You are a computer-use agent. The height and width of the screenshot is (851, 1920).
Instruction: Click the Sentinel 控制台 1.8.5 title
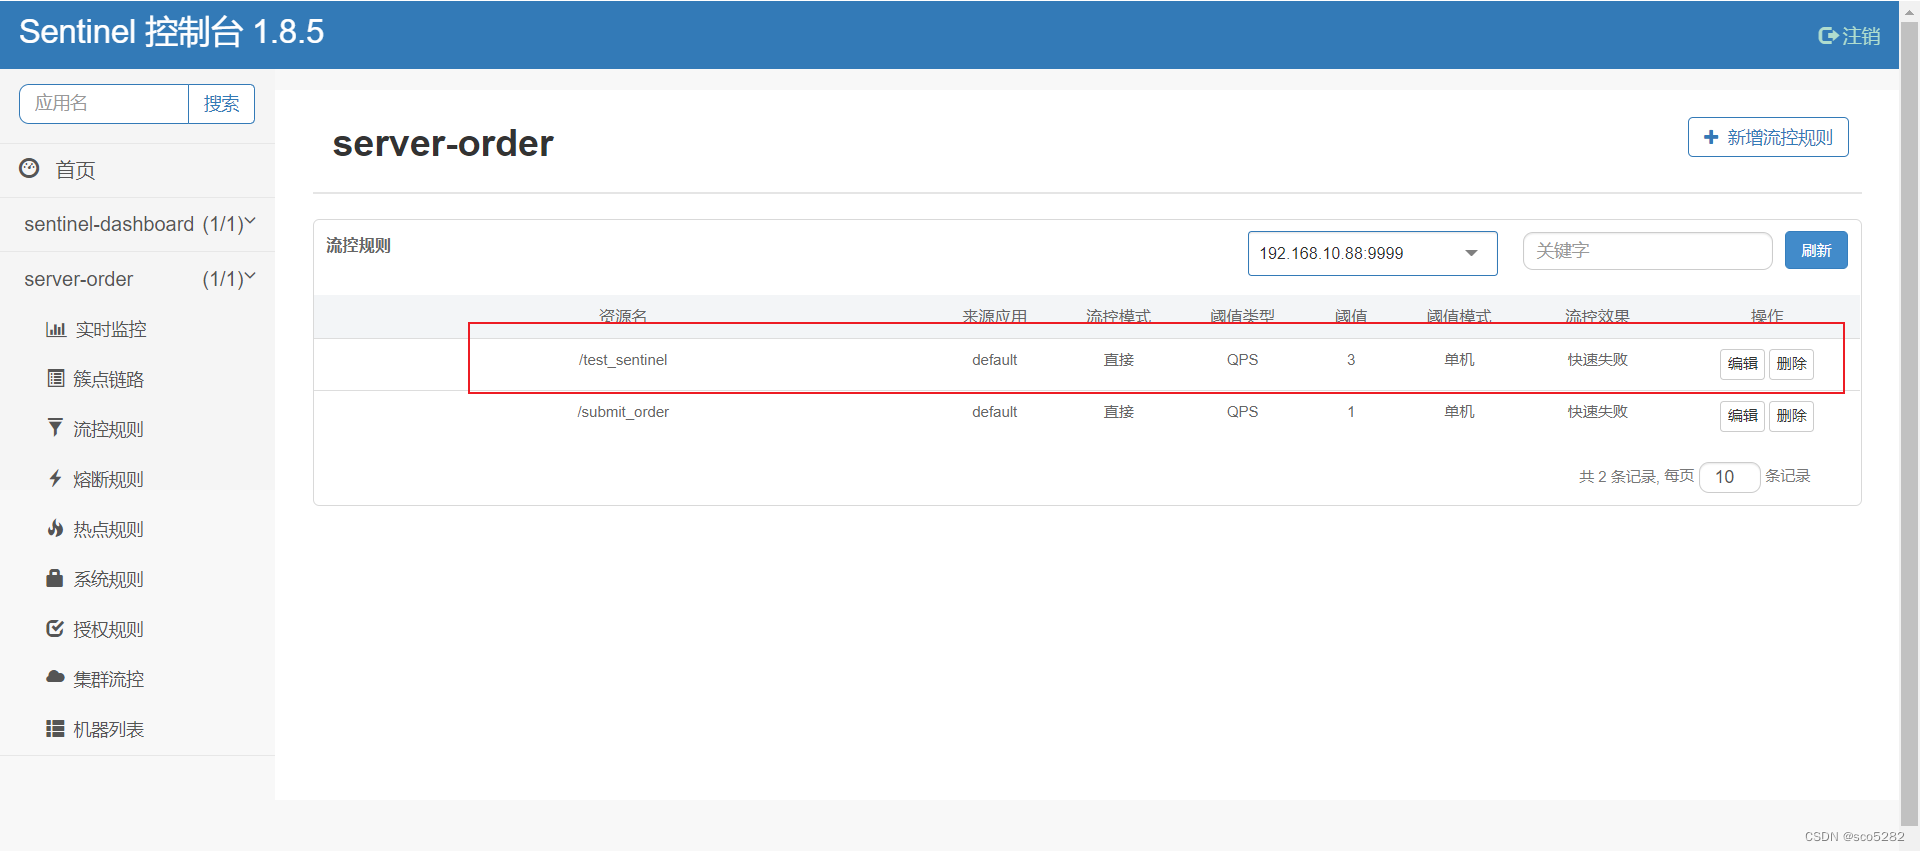click(x=171, y=32)
